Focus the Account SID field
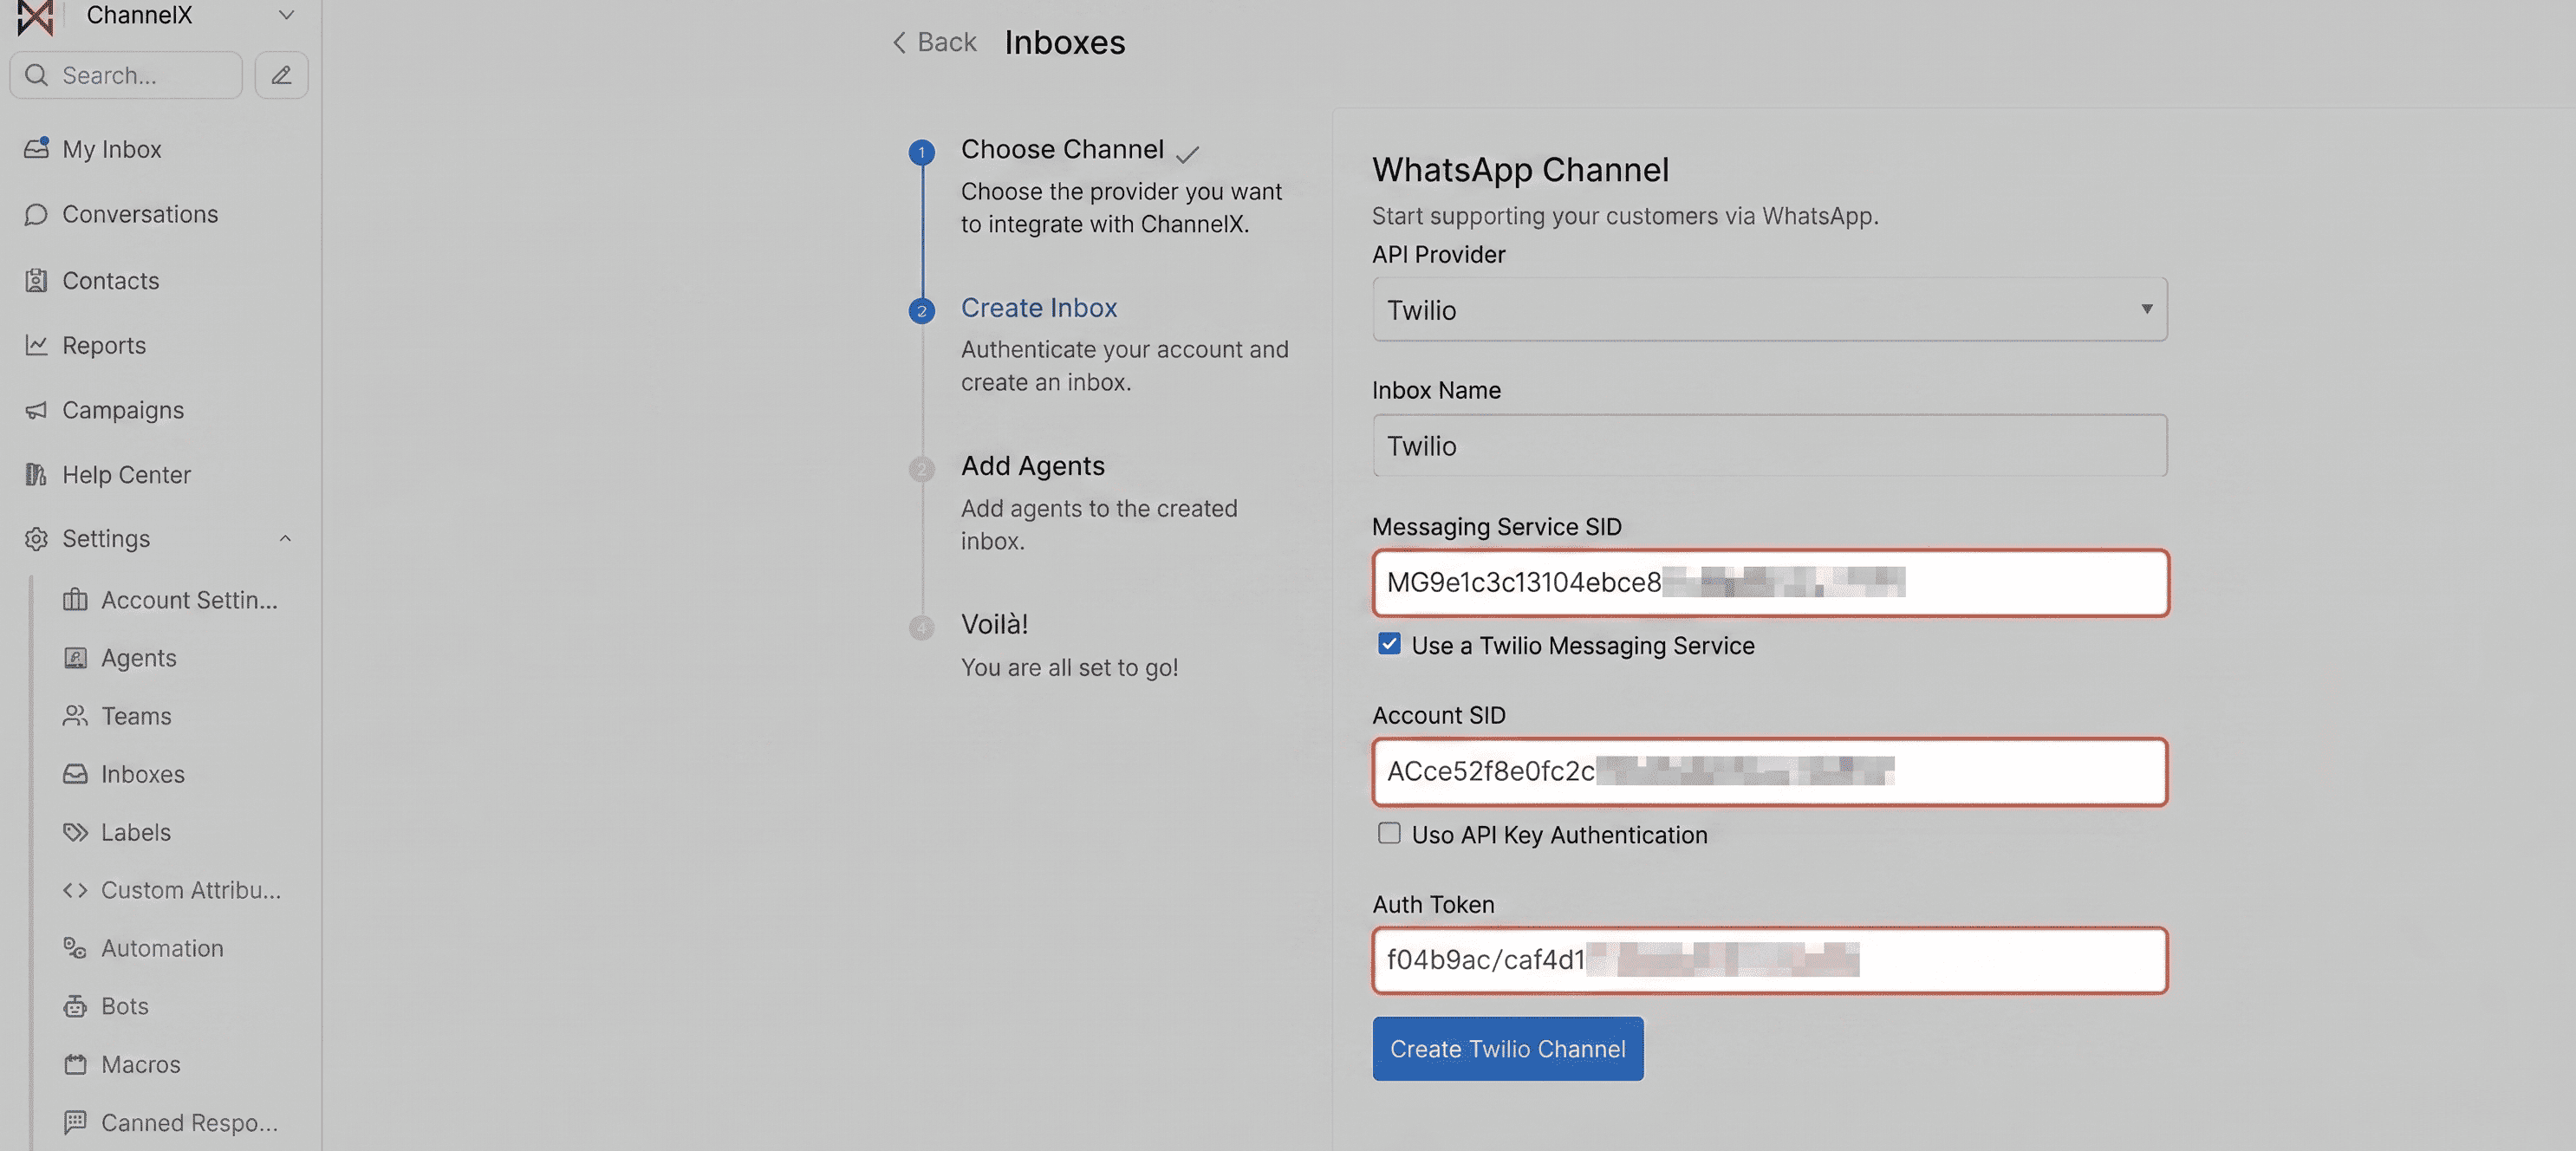 click(x=1769, y=771)
